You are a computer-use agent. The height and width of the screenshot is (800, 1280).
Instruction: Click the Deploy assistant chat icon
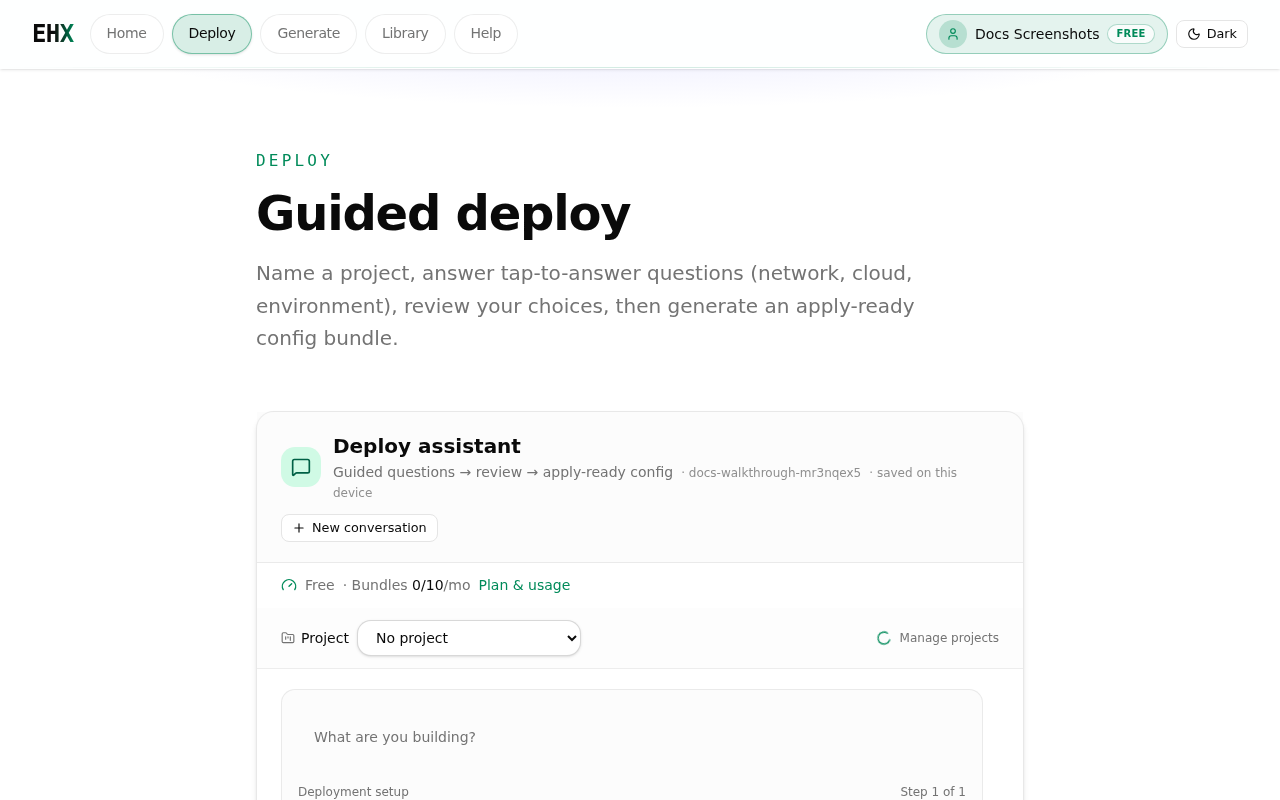[x=301, y=467]
